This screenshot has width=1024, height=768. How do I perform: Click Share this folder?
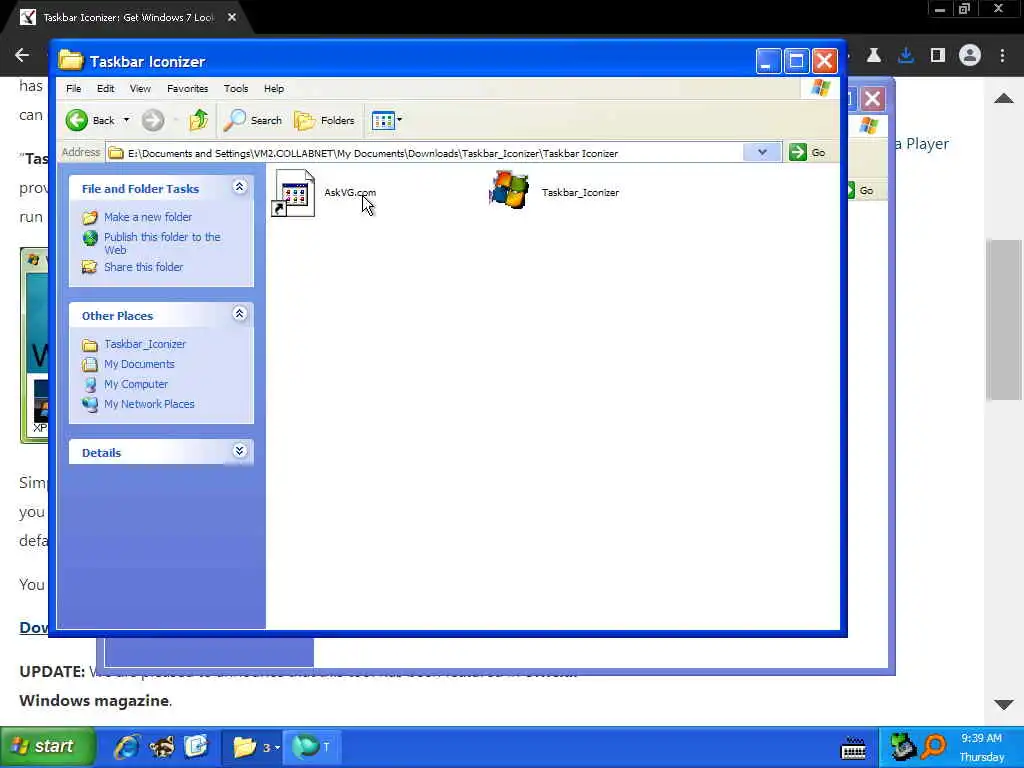(x=144, y=266)
